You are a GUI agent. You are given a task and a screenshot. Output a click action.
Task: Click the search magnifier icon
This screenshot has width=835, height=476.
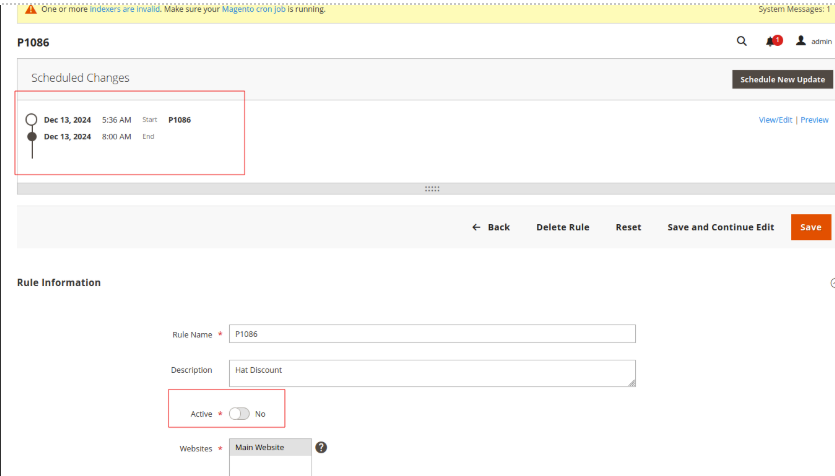tap(741, 42)
